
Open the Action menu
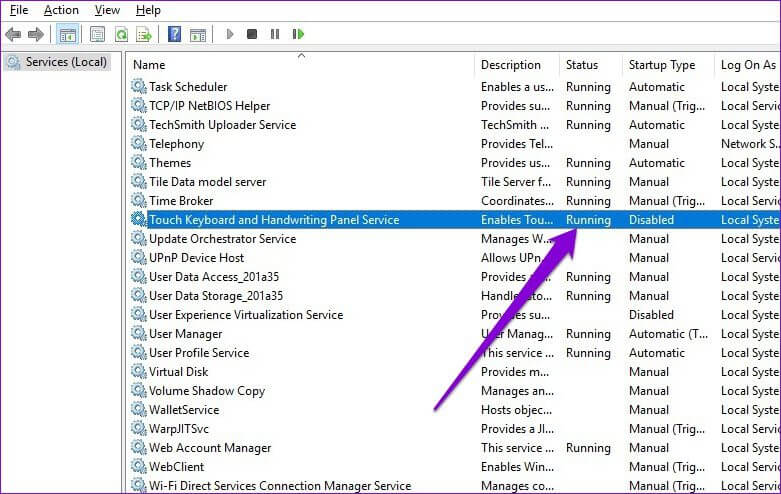61,10
